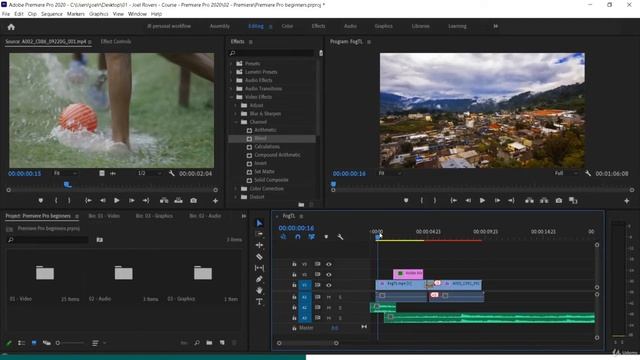This screenshot has height=360, width=640.
Task: Open Source monitor zoom level Fit dropdown
Action: pyautogui.click(x=65, y=173)
